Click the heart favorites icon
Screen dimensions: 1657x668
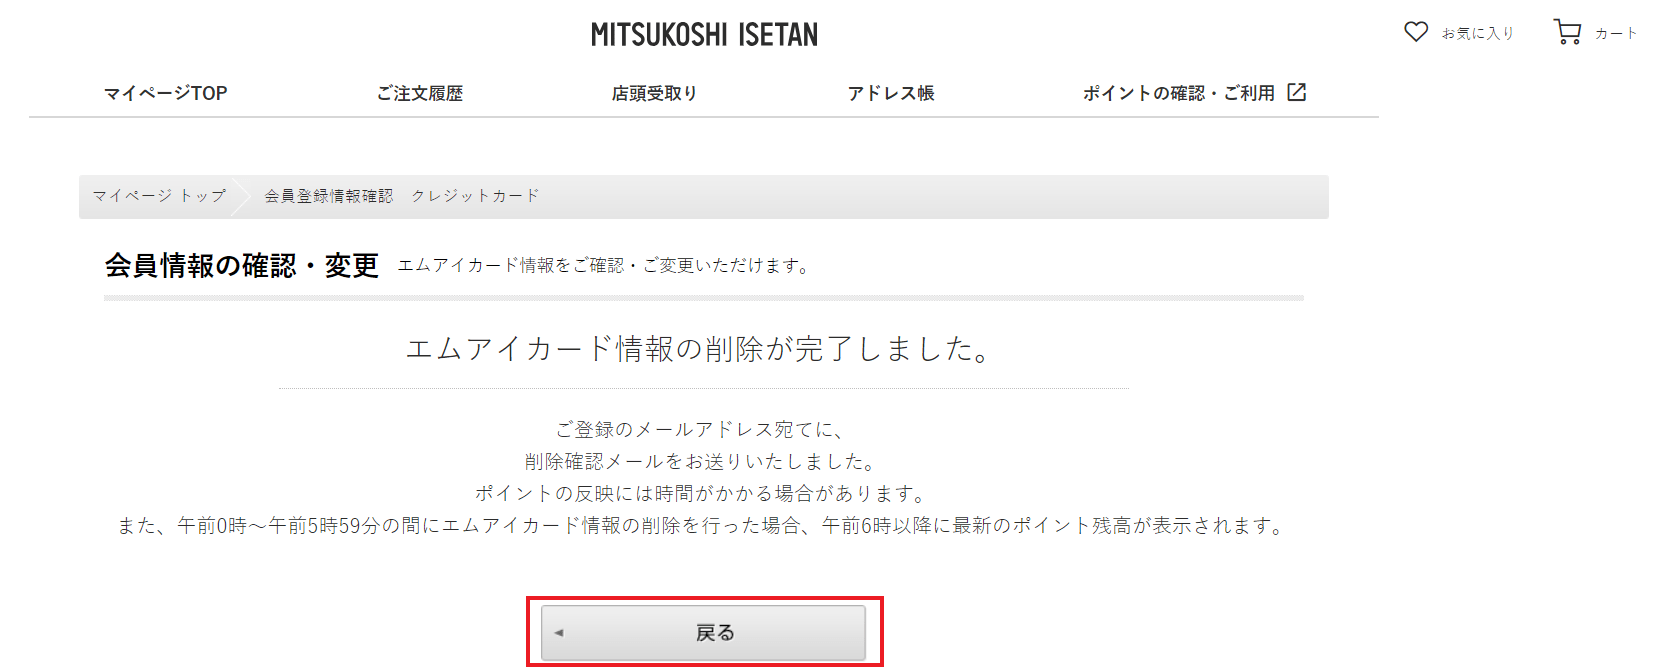(x=1415, y=32)
